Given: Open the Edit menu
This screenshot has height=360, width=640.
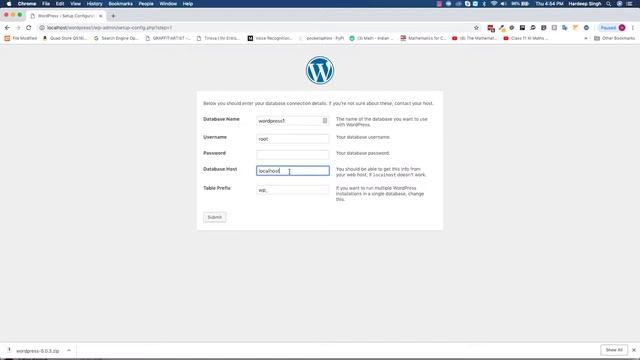Looking at the screenshot, I should click(x=60, y=4).
